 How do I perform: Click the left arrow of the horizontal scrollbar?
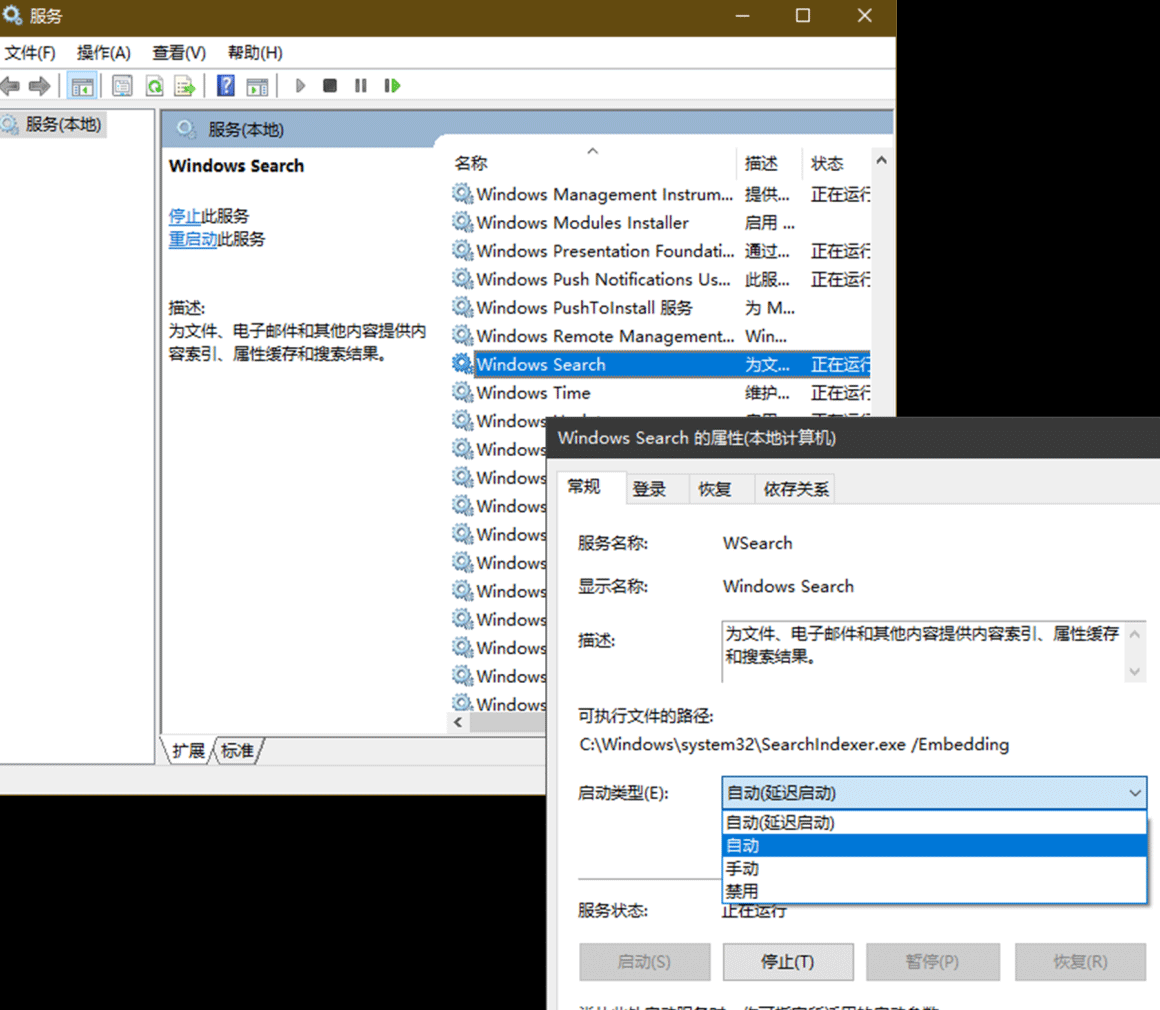point(458,722)
